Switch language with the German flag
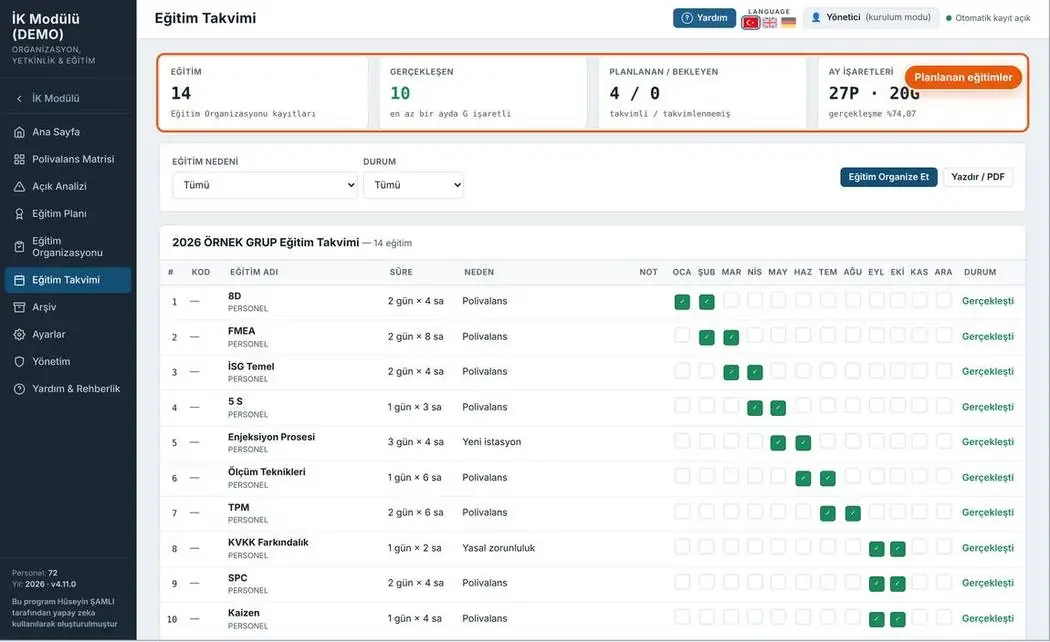 789,23
